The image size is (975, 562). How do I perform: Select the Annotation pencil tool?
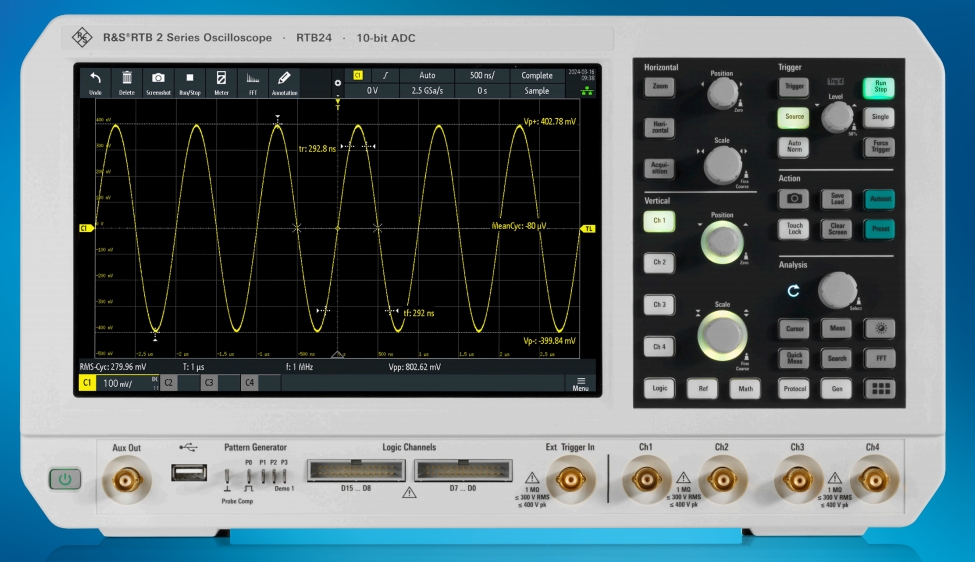pos(284,82)
